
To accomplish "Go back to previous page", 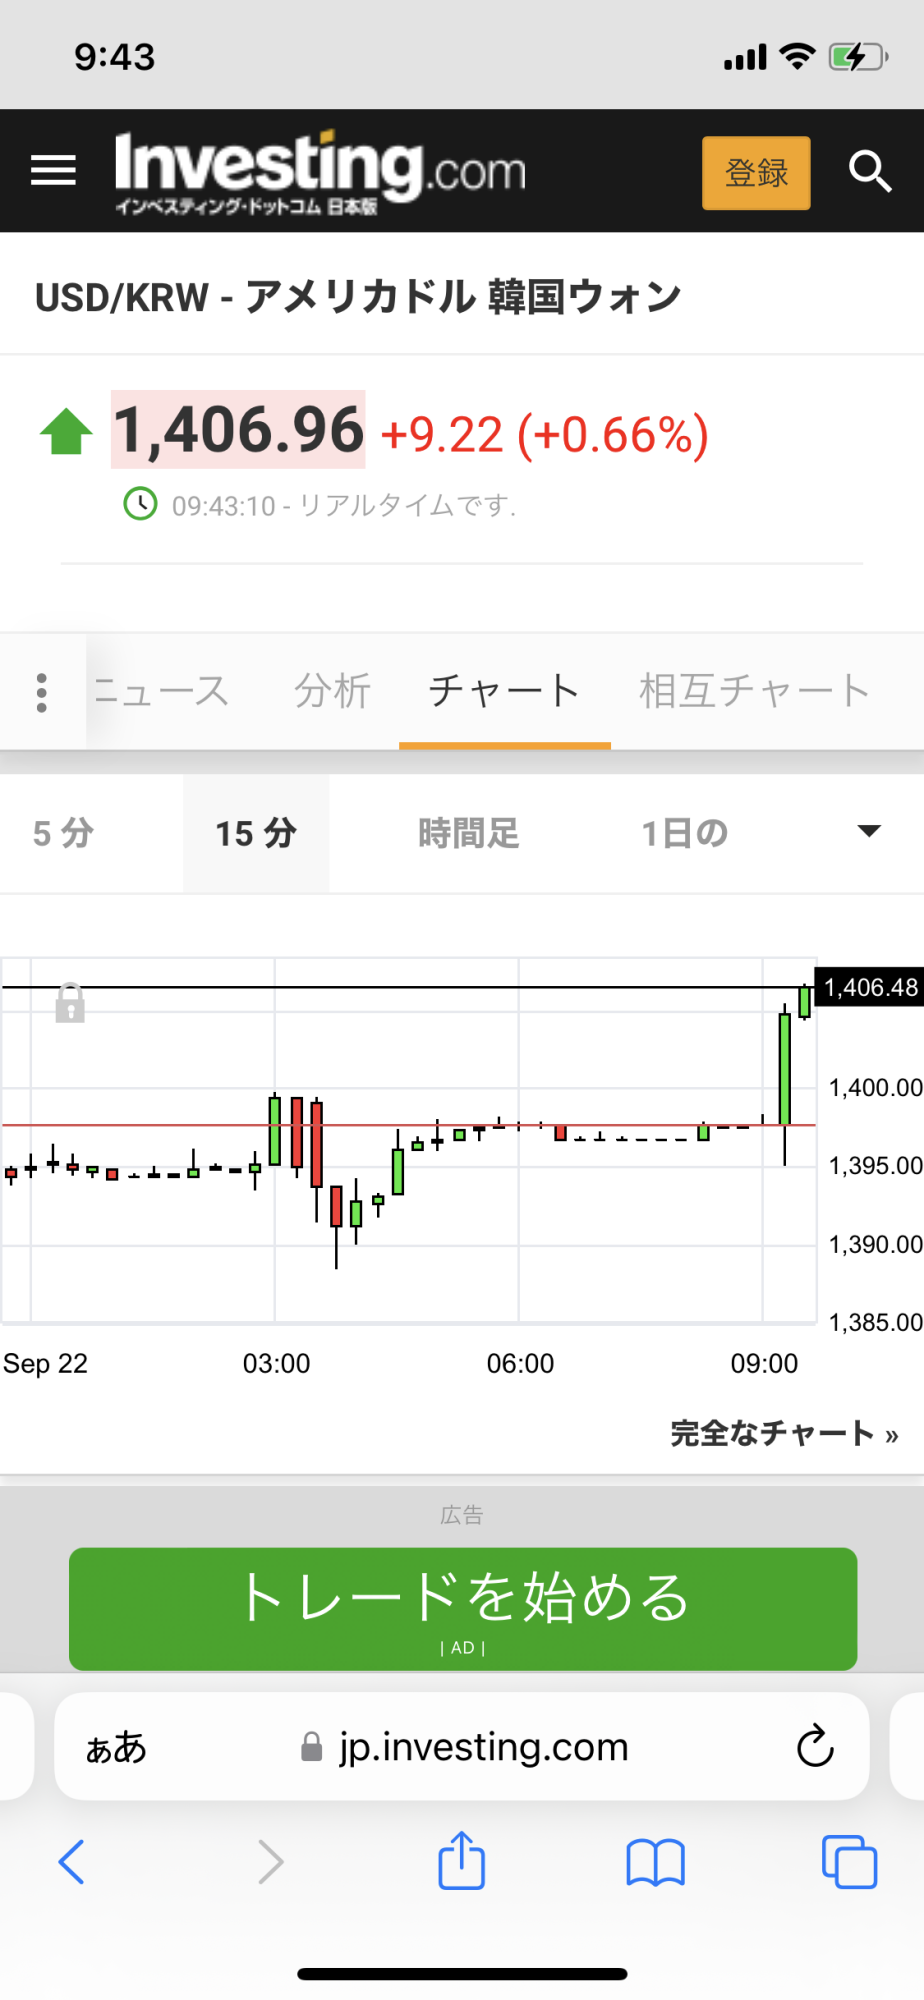I will point(72,1862).
